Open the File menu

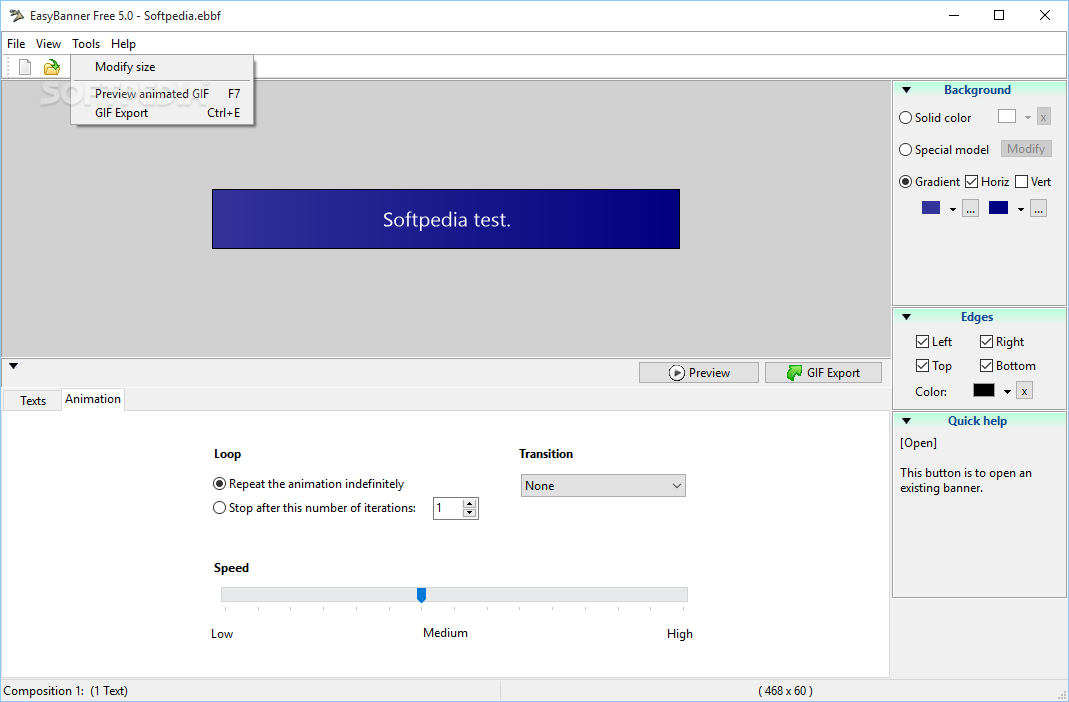point(16,44)
